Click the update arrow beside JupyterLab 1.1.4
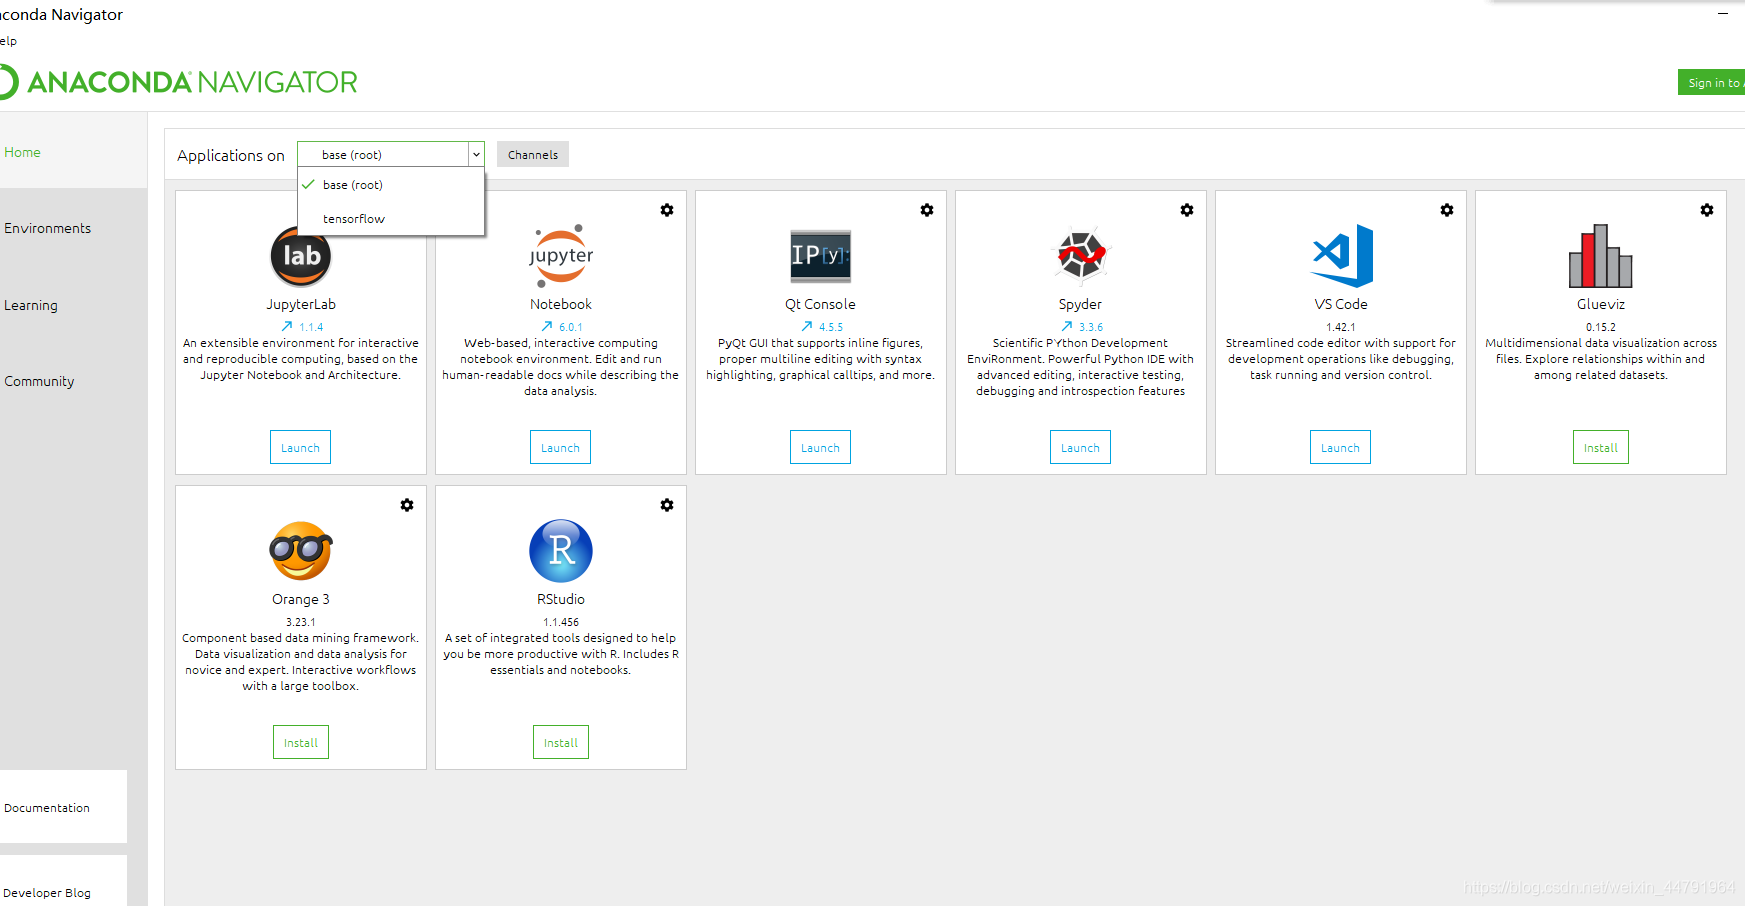The height and width of the screenshot is (906, 1745). pyautogui.click(x=287, y=326)
